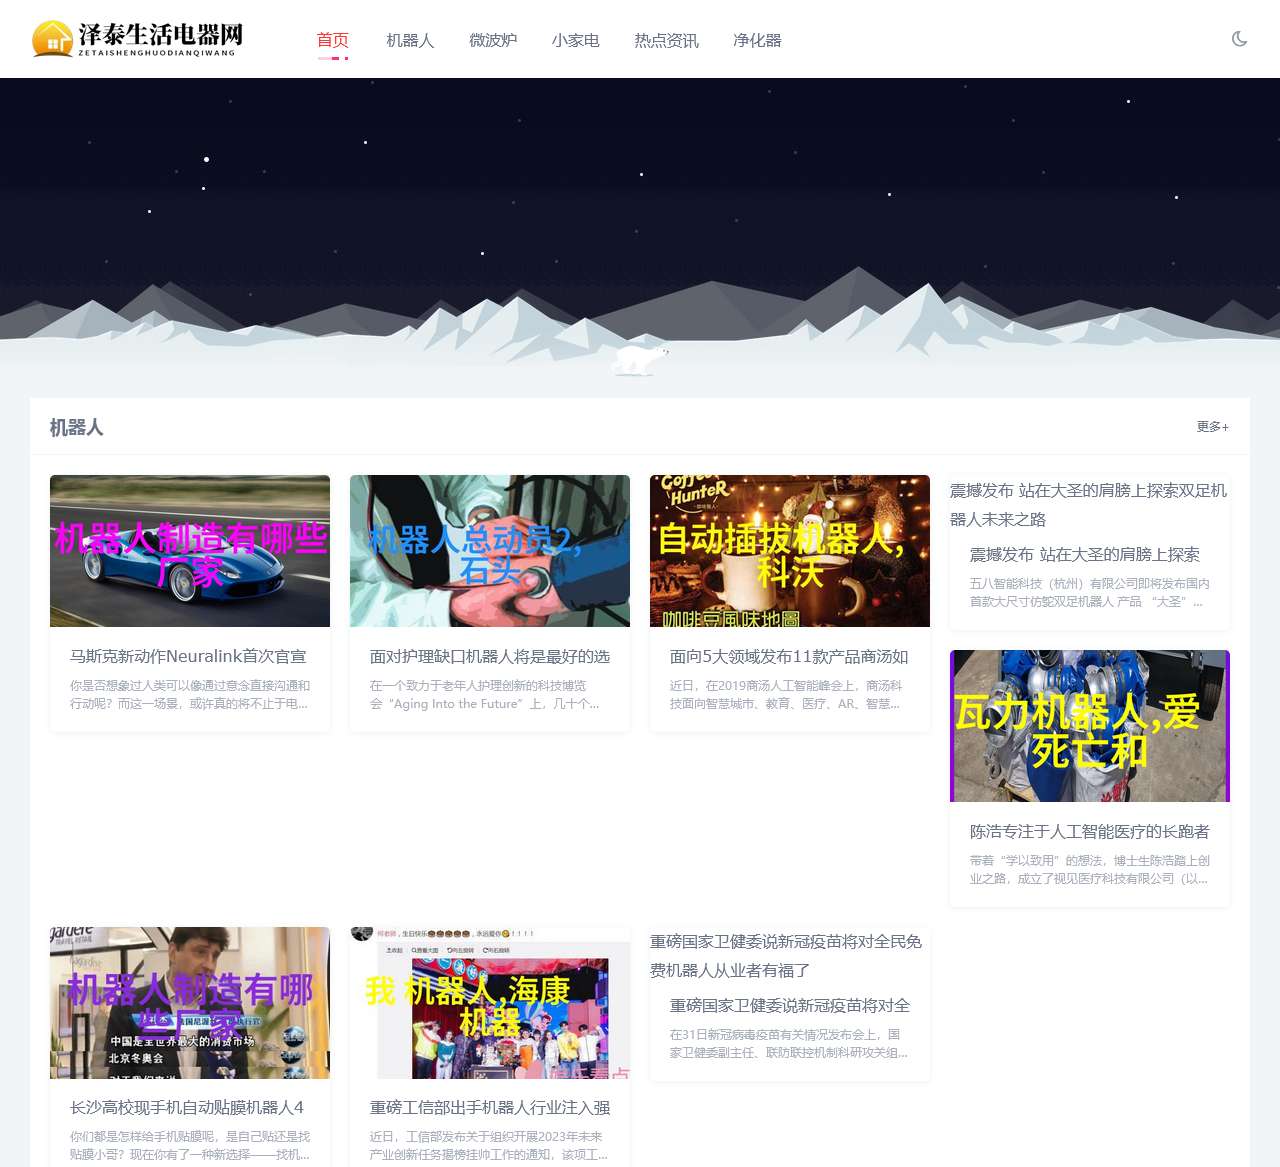
Task: Open article 面对护理缺口机器人将是最好的选
Action: [x=490, y=657]
